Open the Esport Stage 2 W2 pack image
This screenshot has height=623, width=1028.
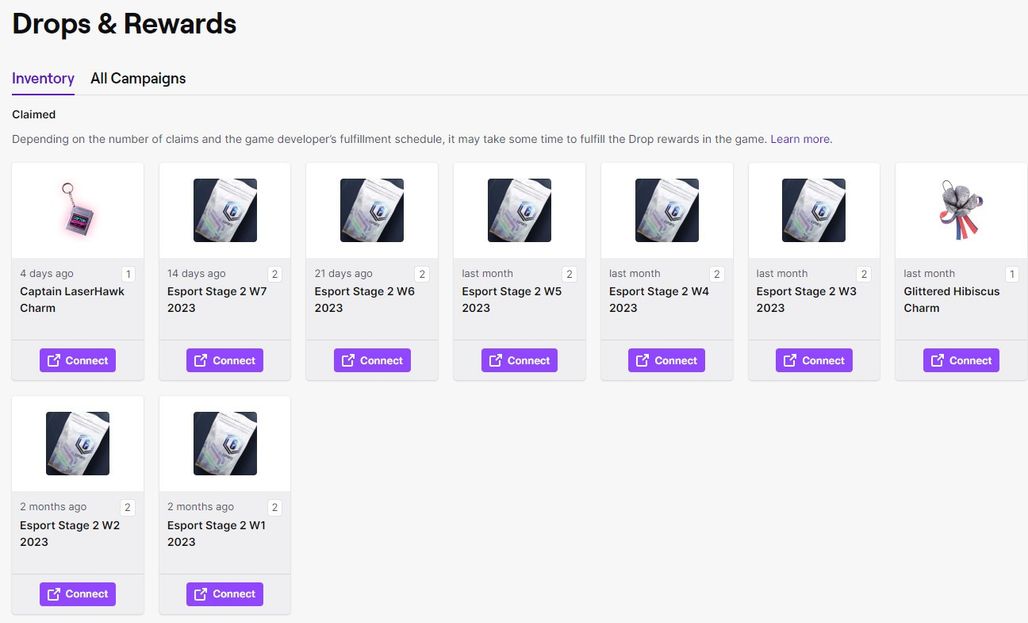click(x=77, y=443)
